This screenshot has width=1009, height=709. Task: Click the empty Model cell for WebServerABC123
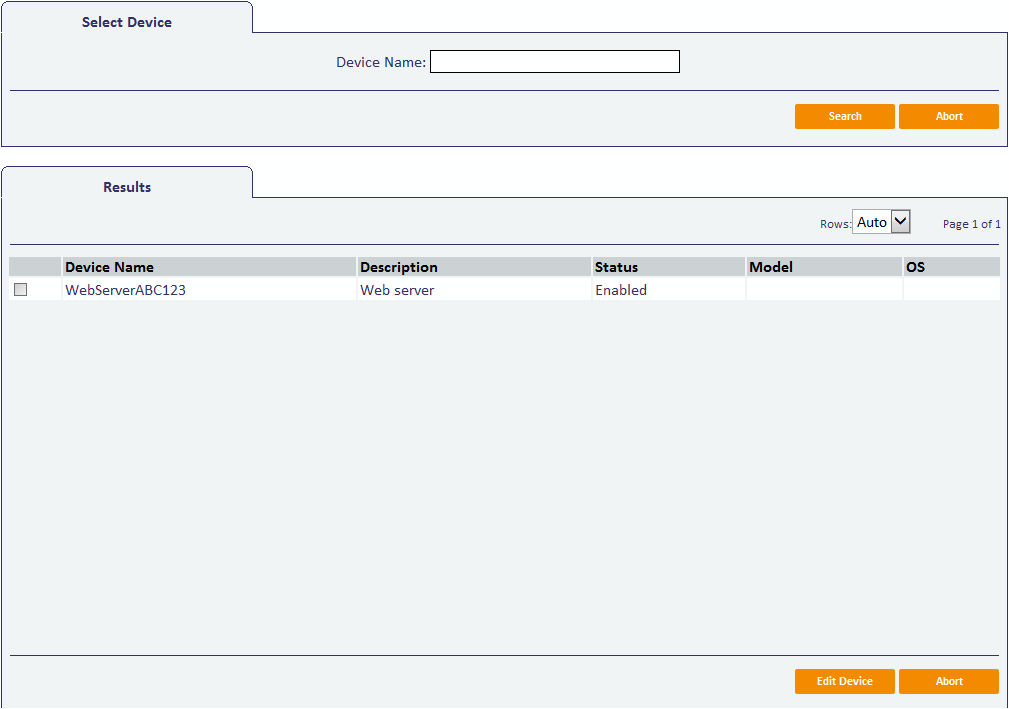[x=823, y=290]
